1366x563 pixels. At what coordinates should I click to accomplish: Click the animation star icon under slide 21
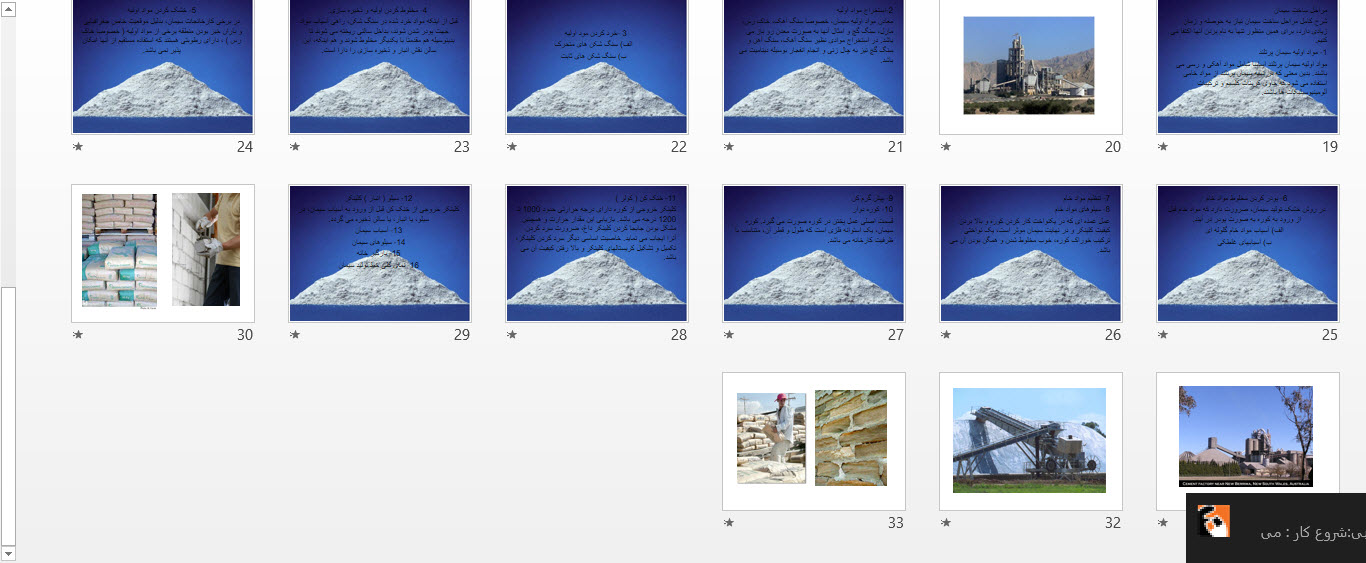[x=729, y=147]
